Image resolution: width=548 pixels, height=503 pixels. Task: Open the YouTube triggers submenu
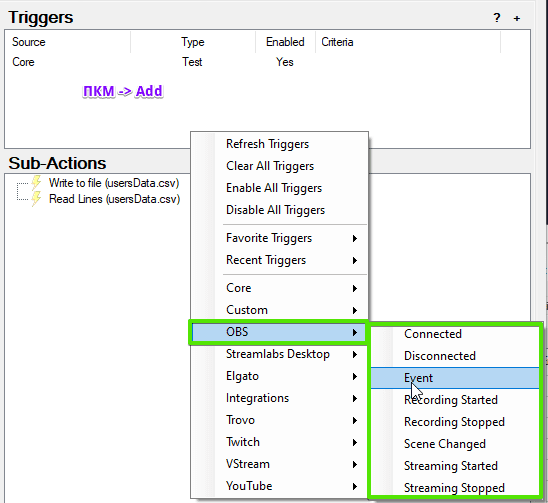(279, 486)
